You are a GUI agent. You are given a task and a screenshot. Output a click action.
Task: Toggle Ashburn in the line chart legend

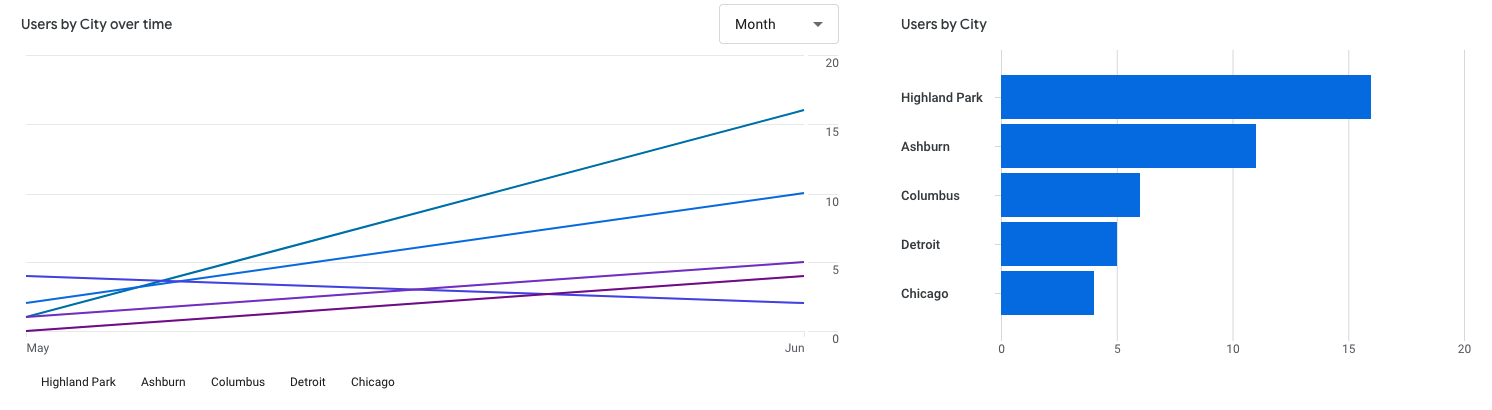pyautogui.click(x=163, y=382)
